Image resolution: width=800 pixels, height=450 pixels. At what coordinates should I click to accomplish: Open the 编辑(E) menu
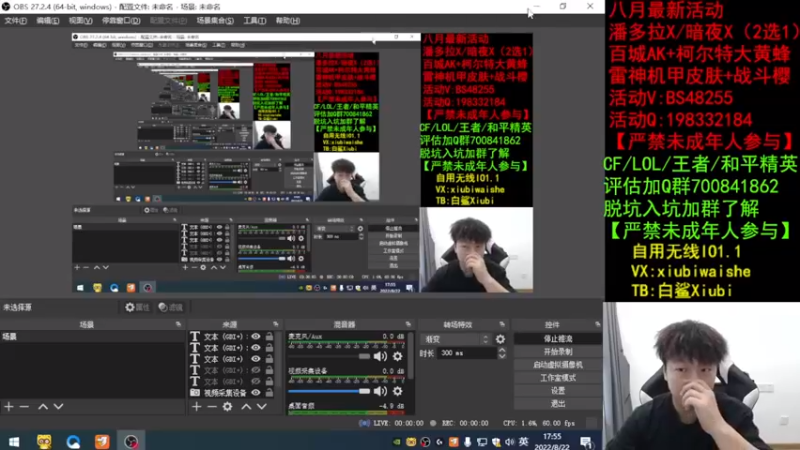pos(47,21)
